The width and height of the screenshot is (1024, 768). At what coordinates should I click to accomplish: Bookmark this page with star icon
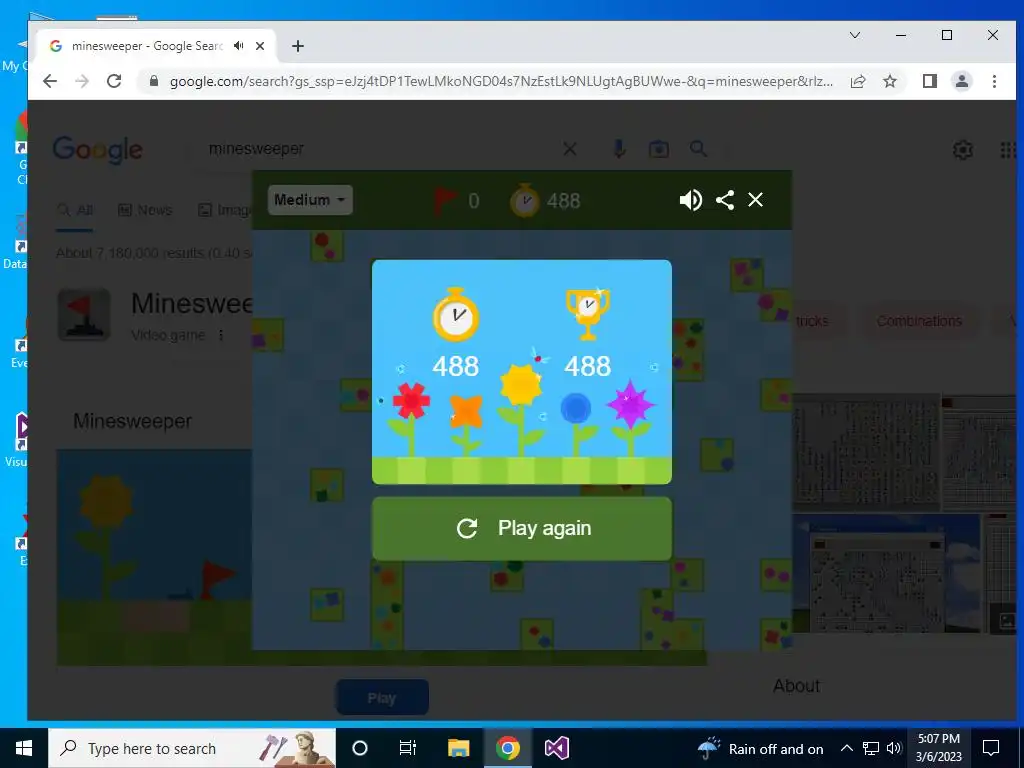pyautogui.click(x=889, y=81)
